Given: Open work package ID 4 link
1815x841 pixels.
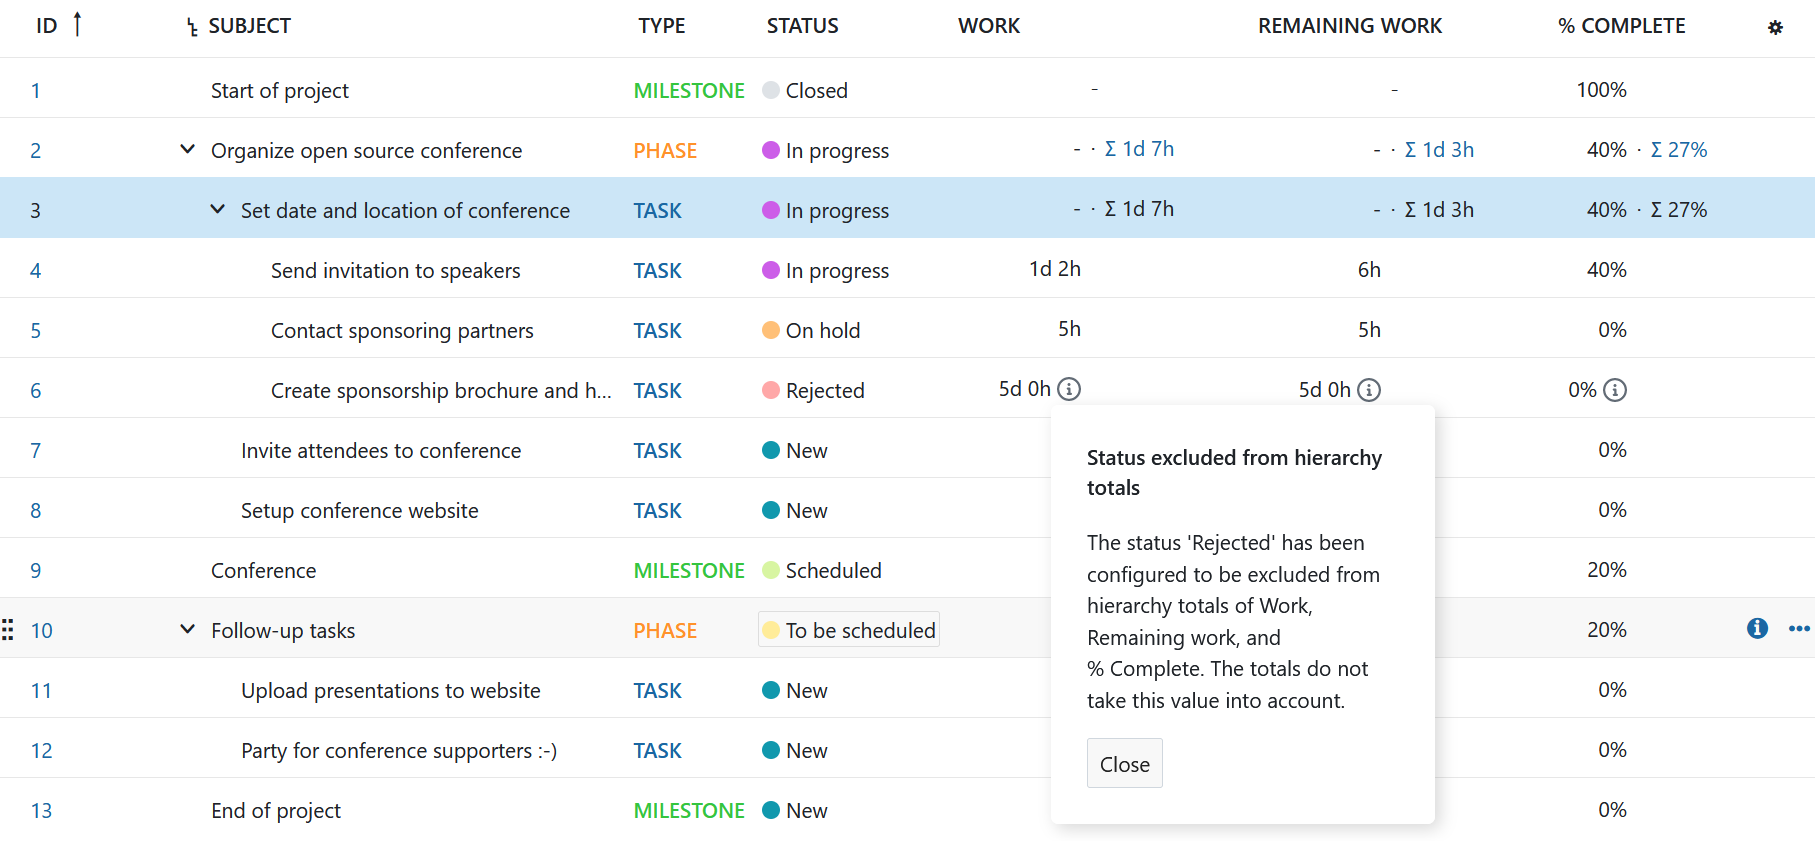Looking at the screenshot, I should coord(36,271).
